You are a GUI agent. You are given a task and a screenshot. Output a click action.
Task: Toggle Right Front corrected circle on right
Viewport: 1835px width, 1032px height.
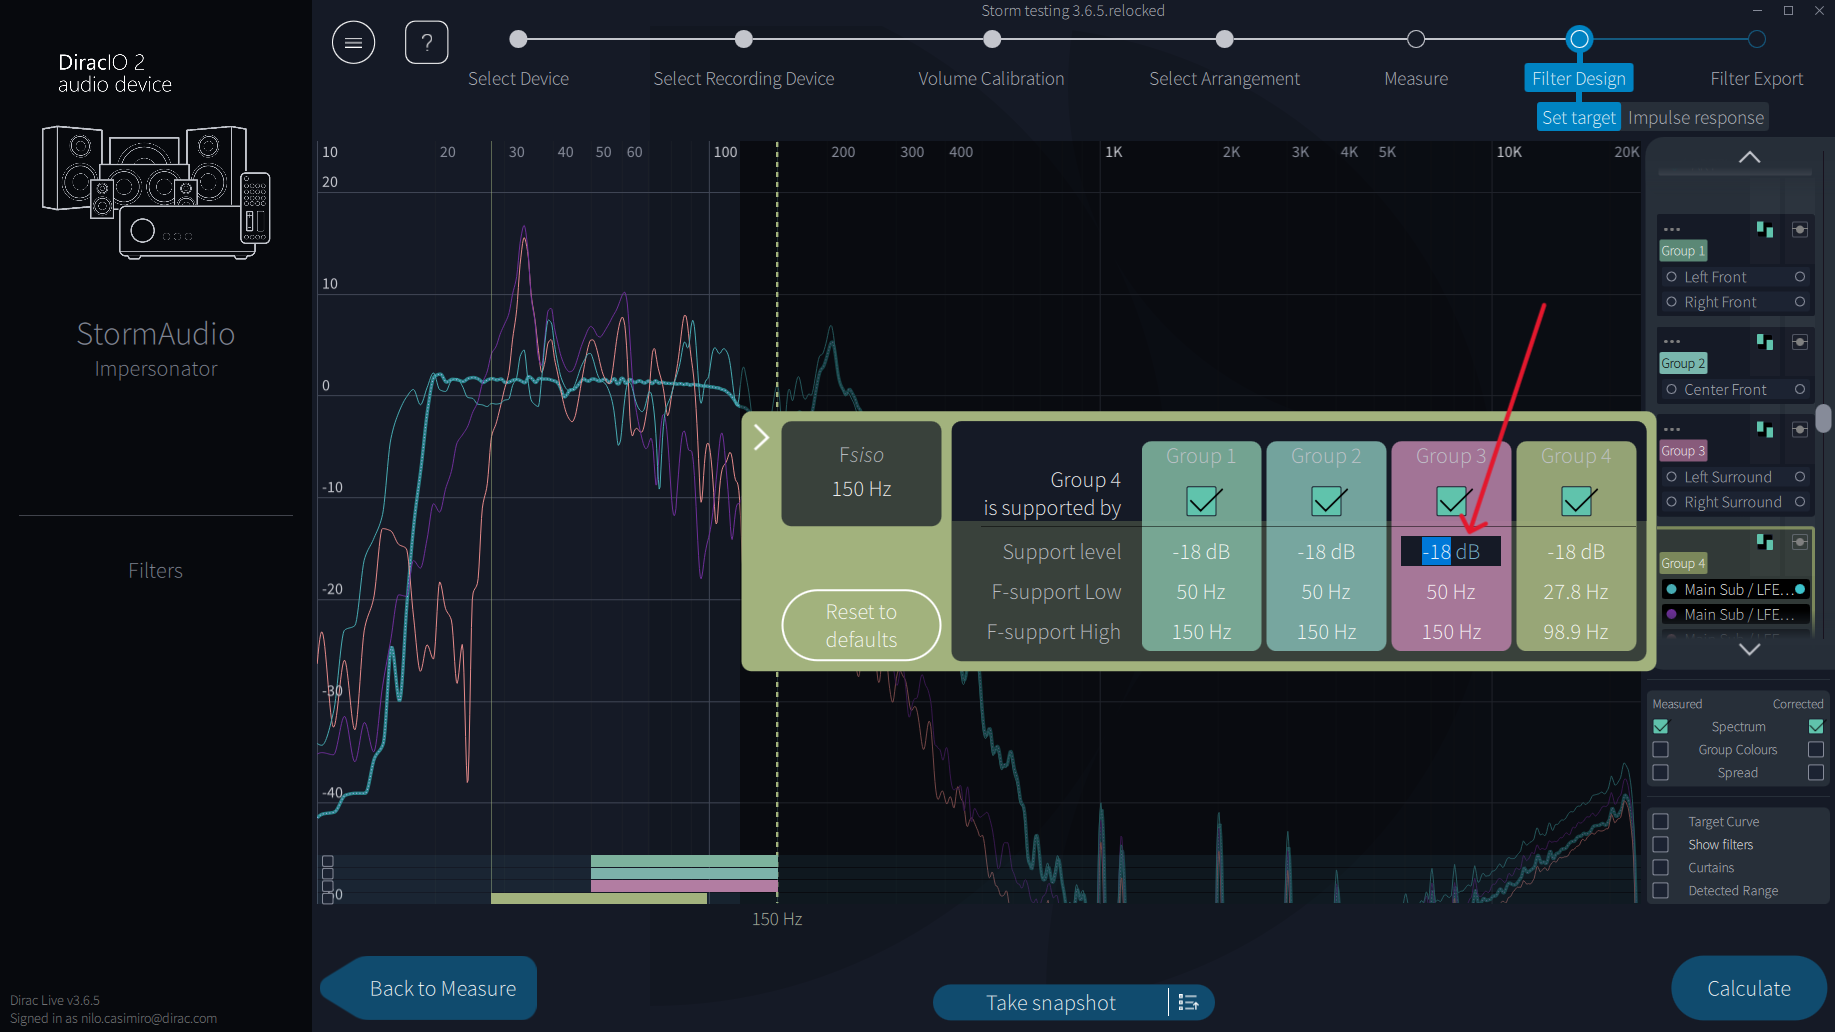[x=1800, y=302]
